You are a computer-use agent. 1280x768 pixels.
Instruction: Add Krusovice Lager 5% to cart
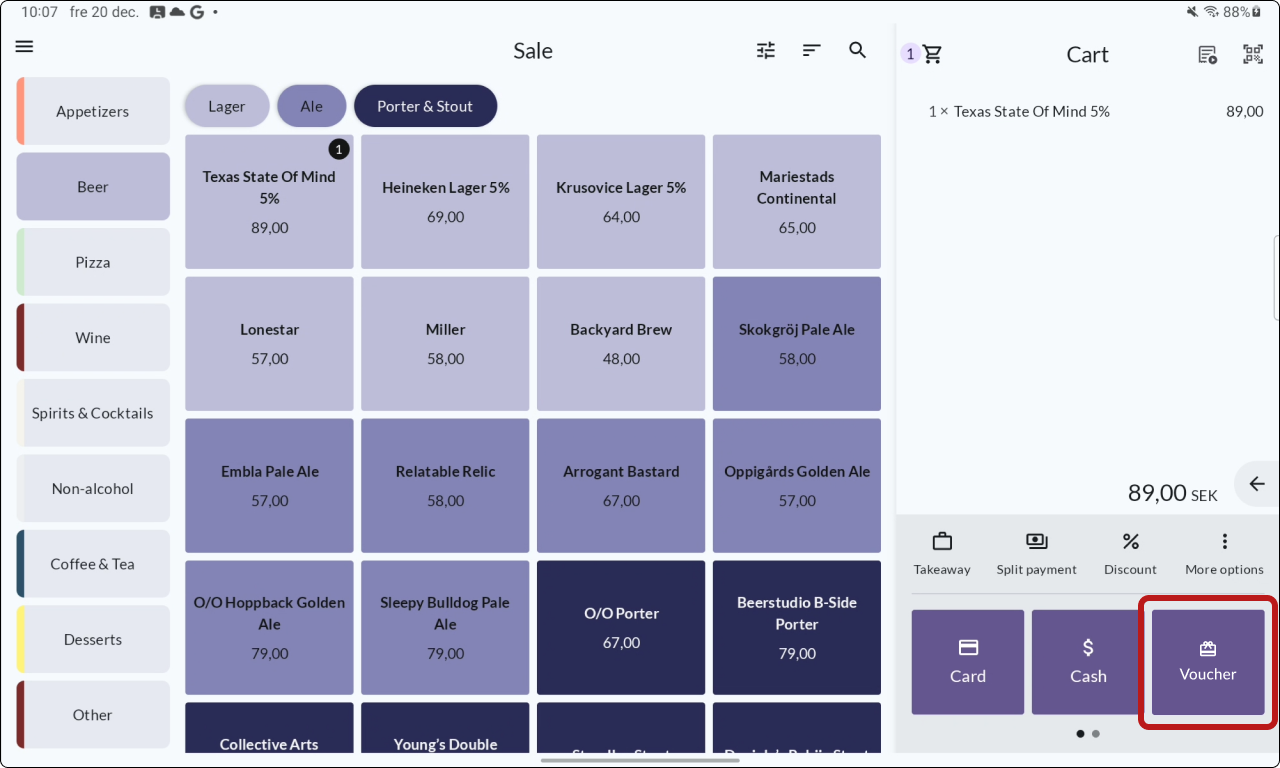621,202
